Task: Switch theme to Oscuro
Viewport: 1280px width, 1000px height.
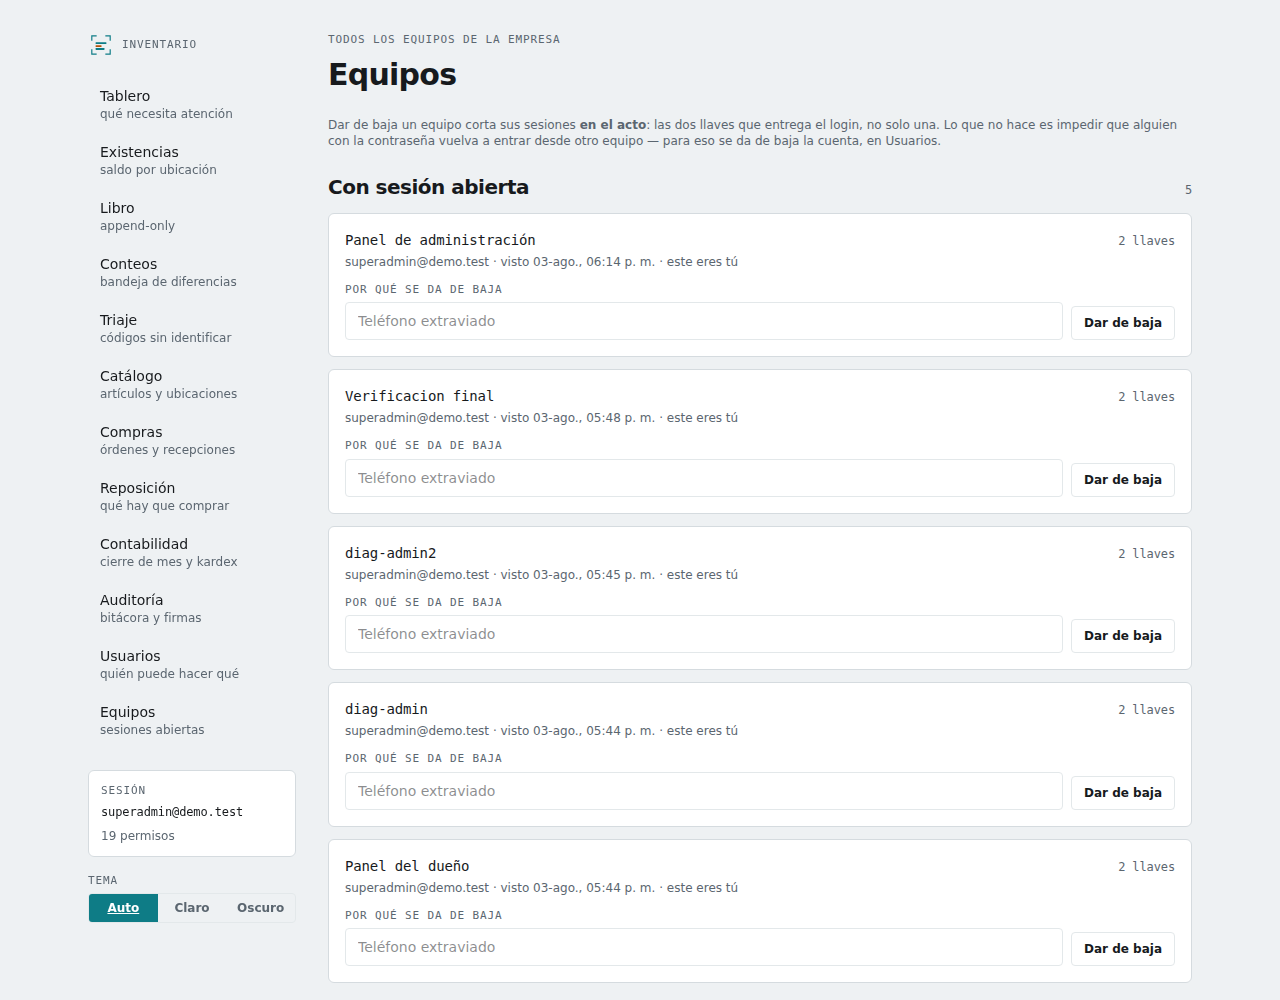Action: [260, 908]
